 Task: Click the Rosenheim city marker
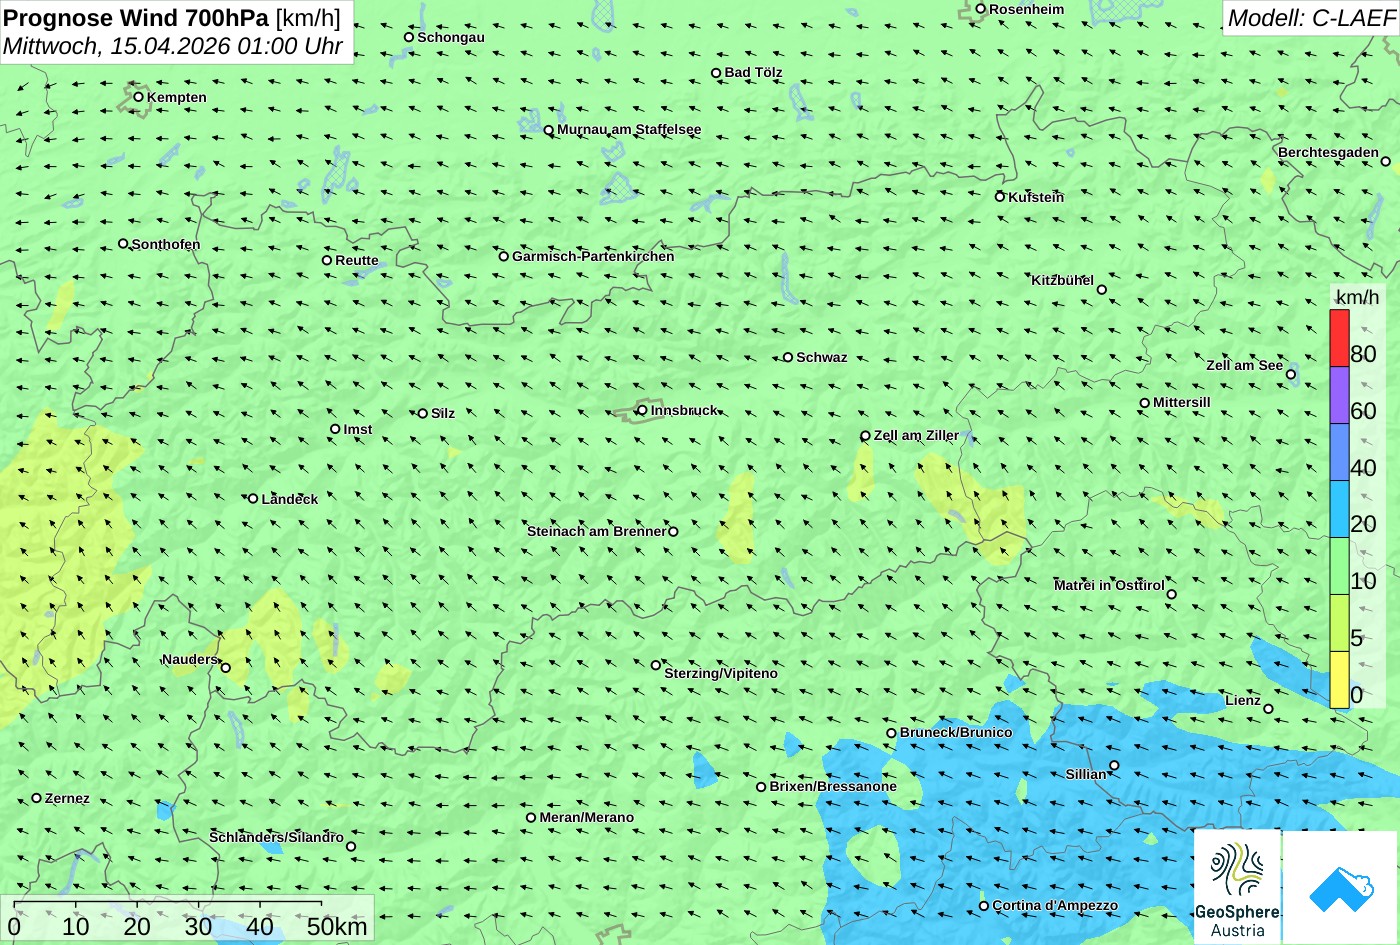coord(981,9)
